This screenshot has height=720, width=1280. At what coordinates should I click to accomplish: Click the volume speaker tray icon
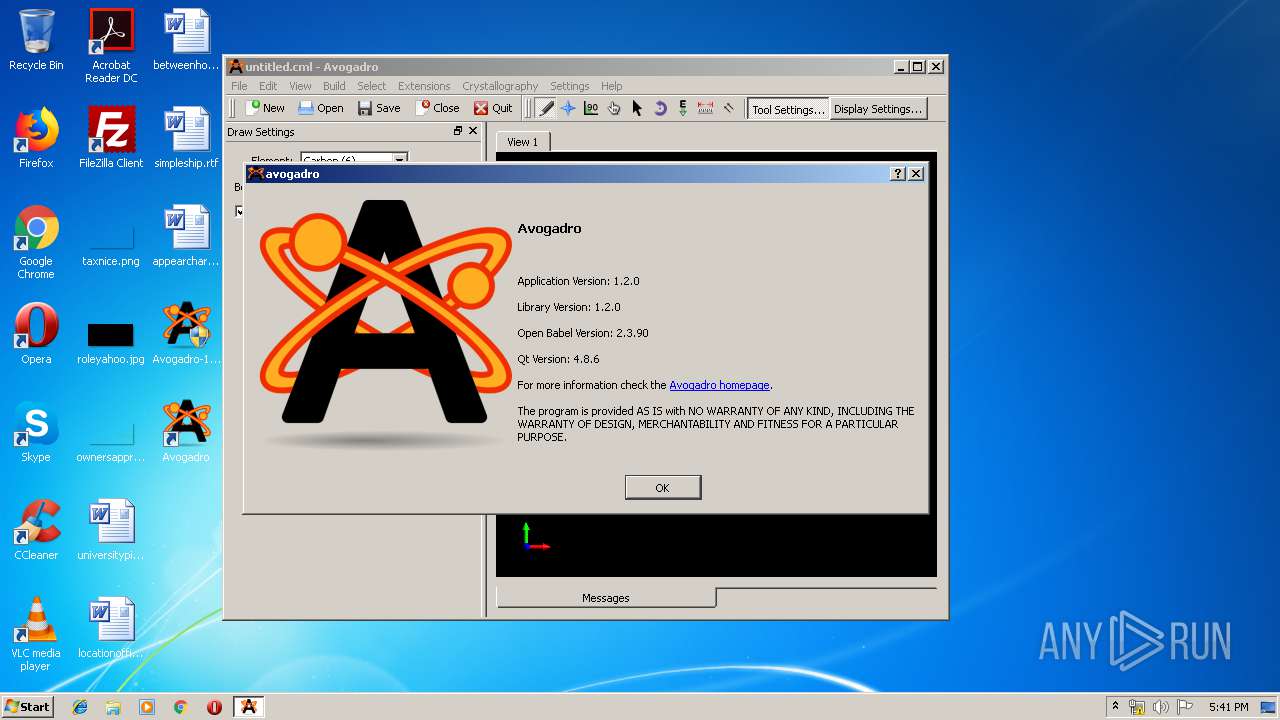click(1161, 707)
